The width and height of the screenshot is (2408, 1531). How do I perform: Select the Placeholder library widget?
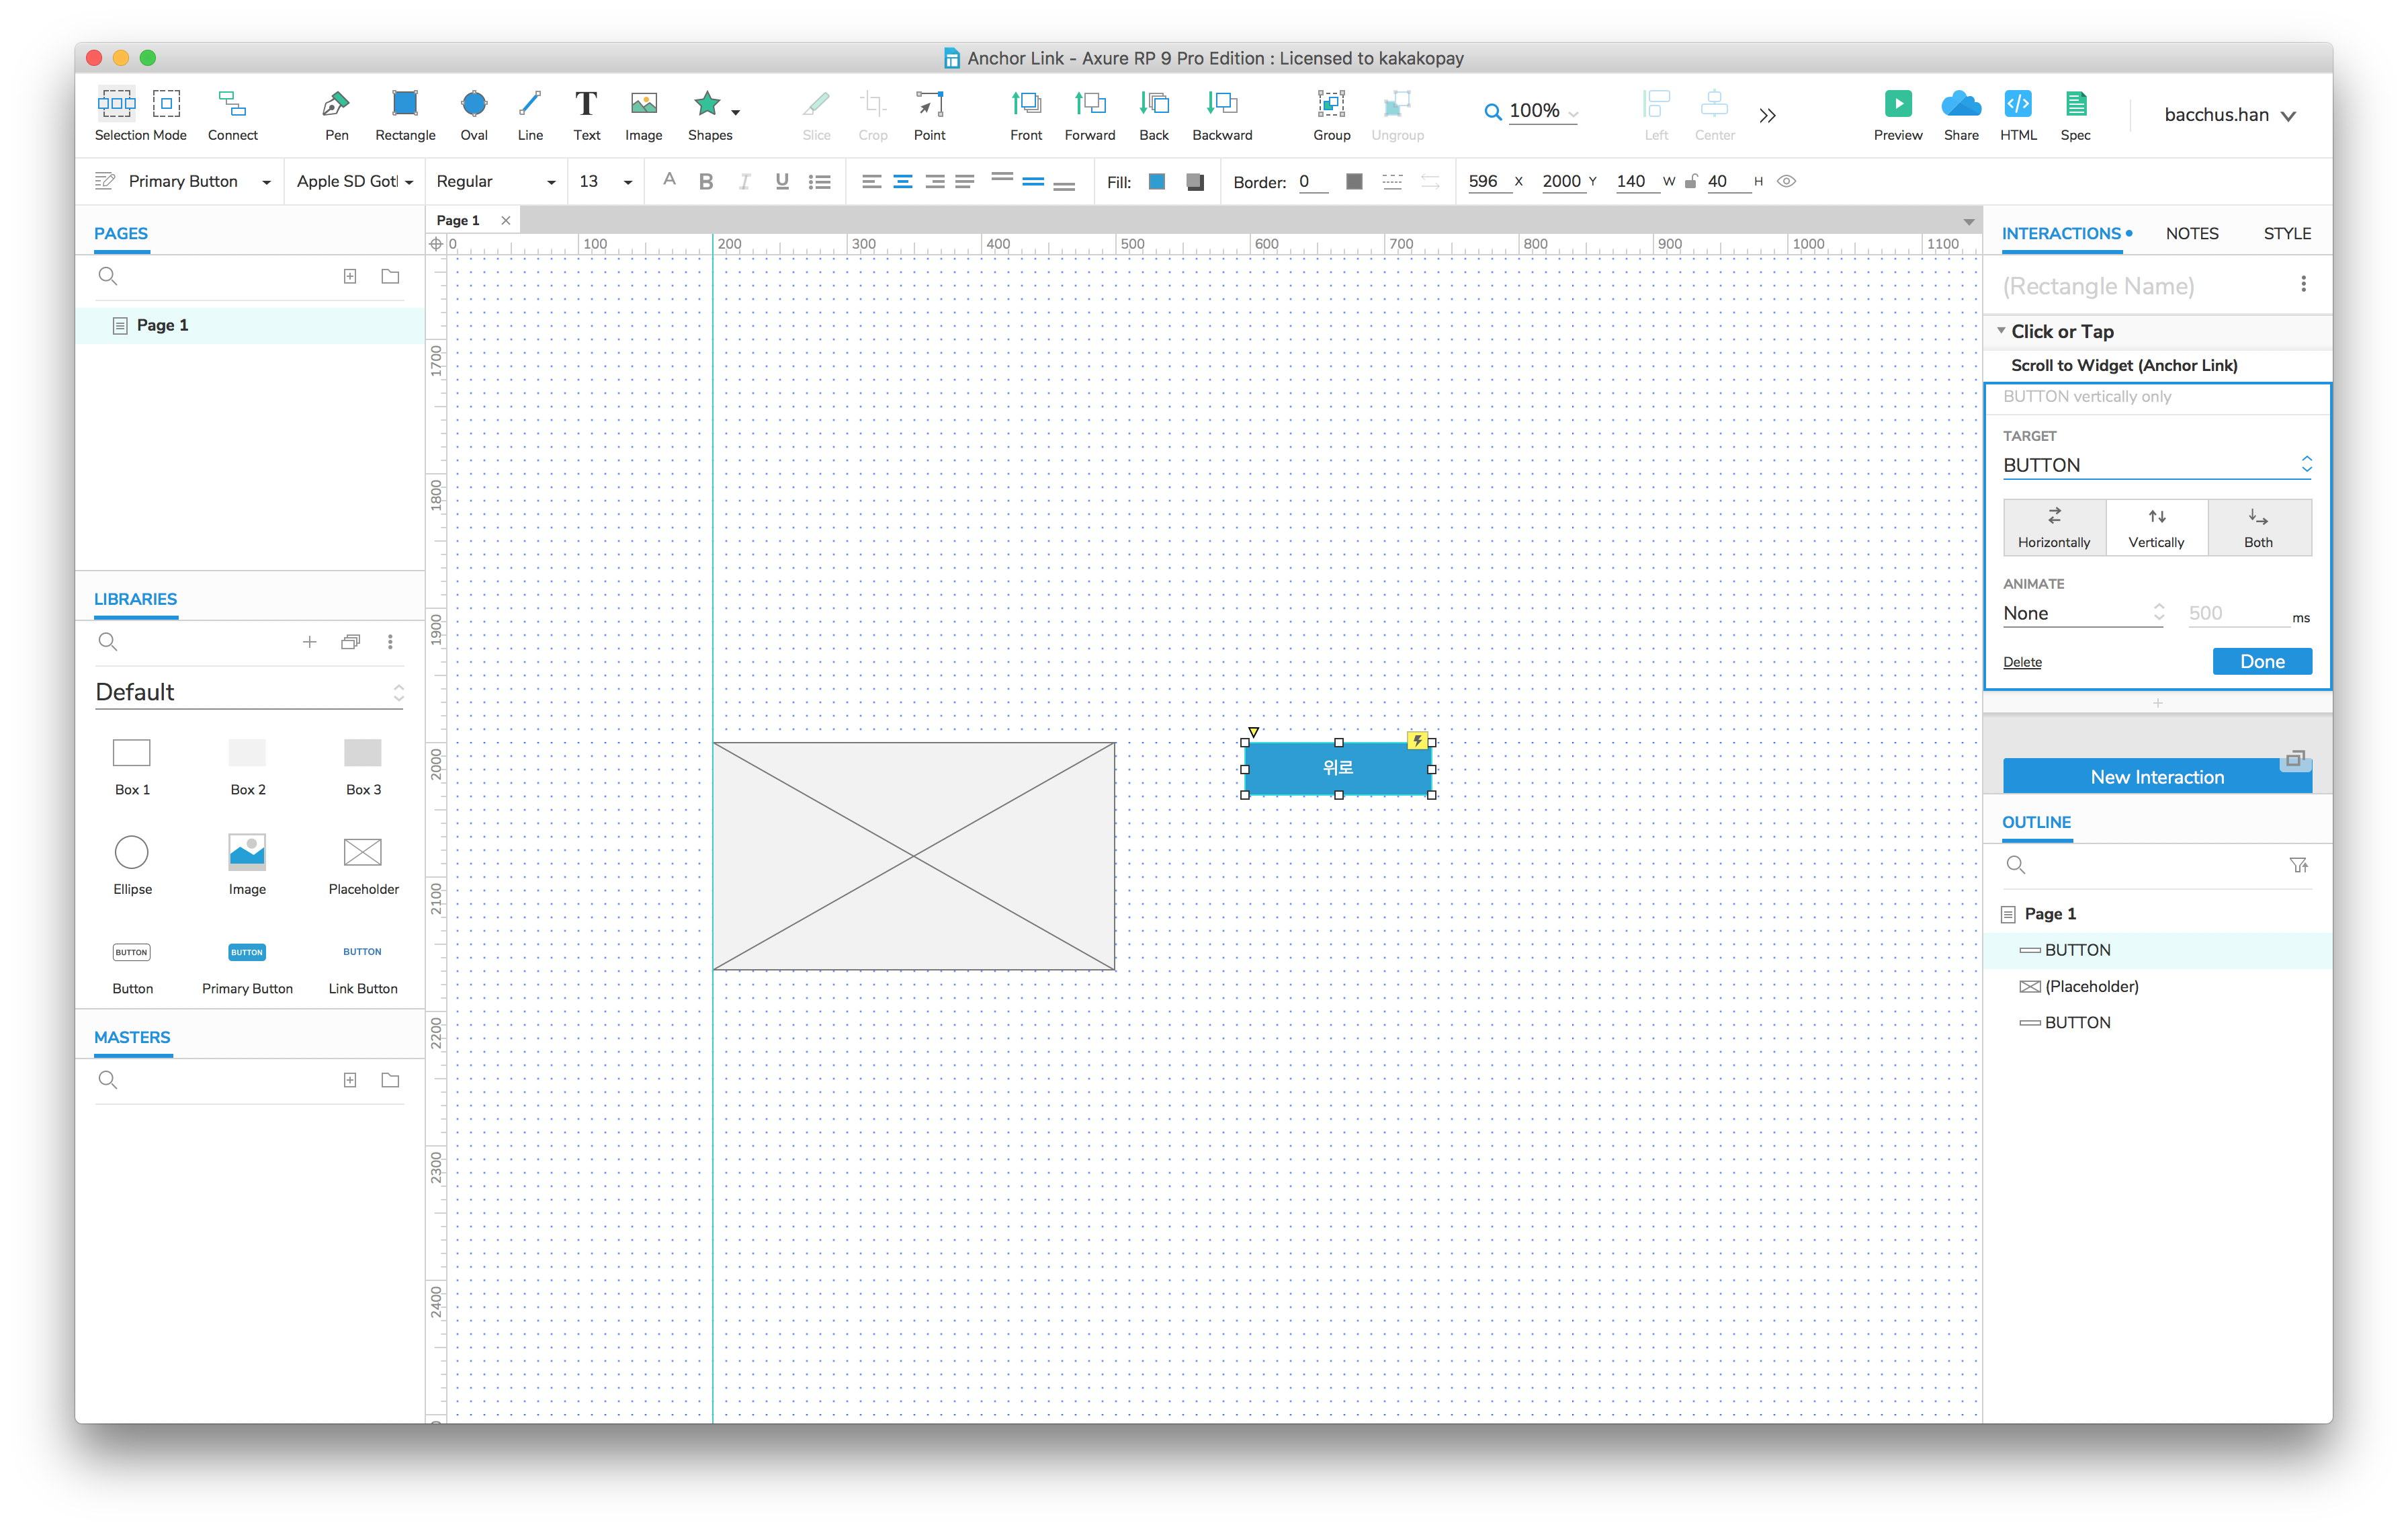[x=363, y=852]
